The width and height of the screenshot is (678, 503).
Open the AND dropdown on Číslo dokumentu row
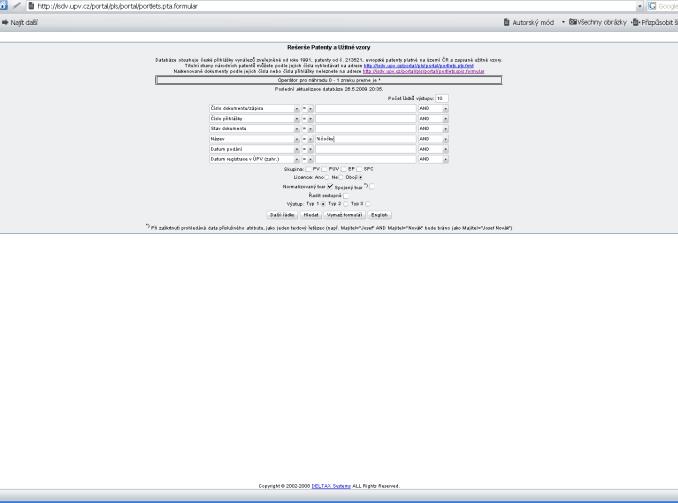point(433,109)
